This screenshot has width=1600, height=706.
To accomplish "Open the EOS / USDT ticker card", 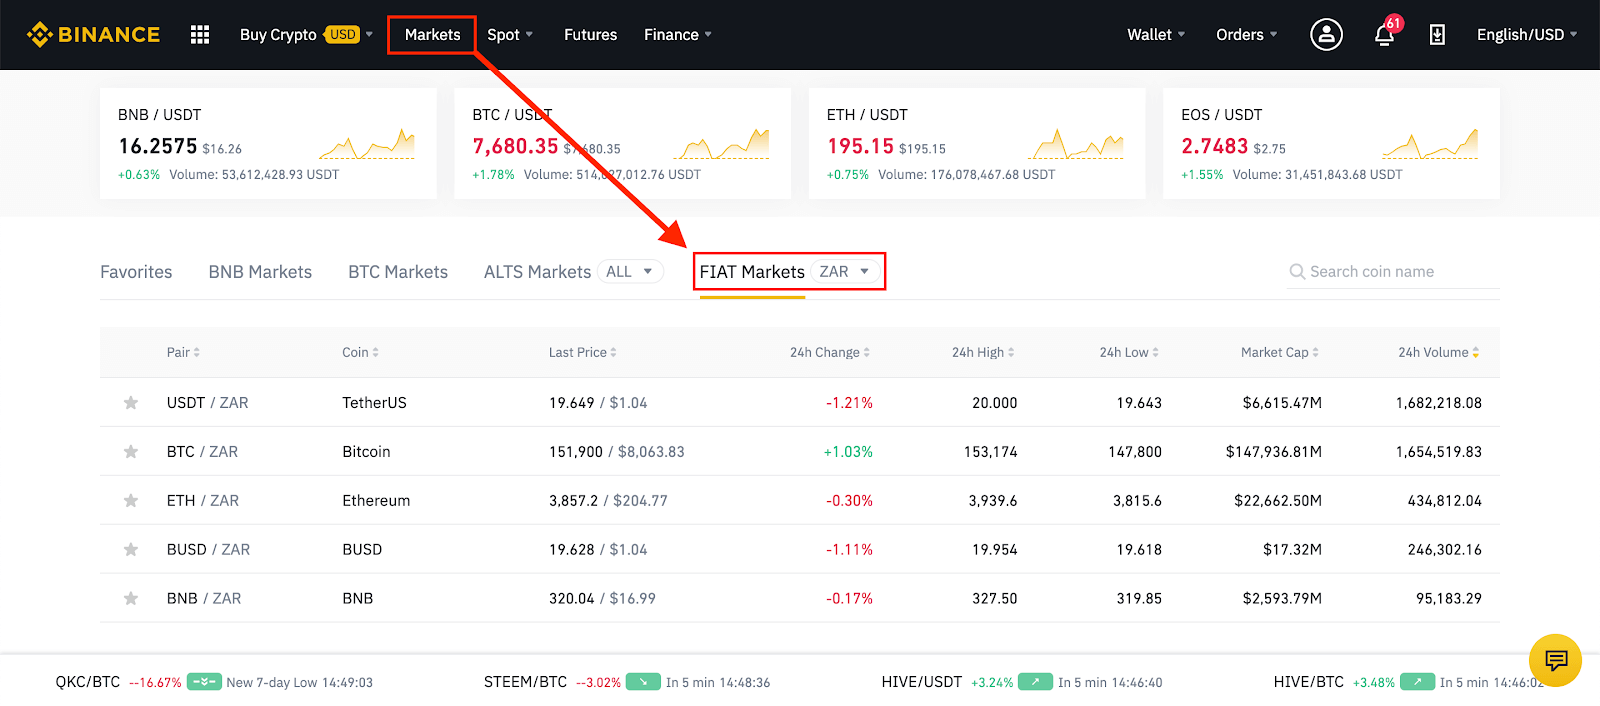I will point(1331,143).
